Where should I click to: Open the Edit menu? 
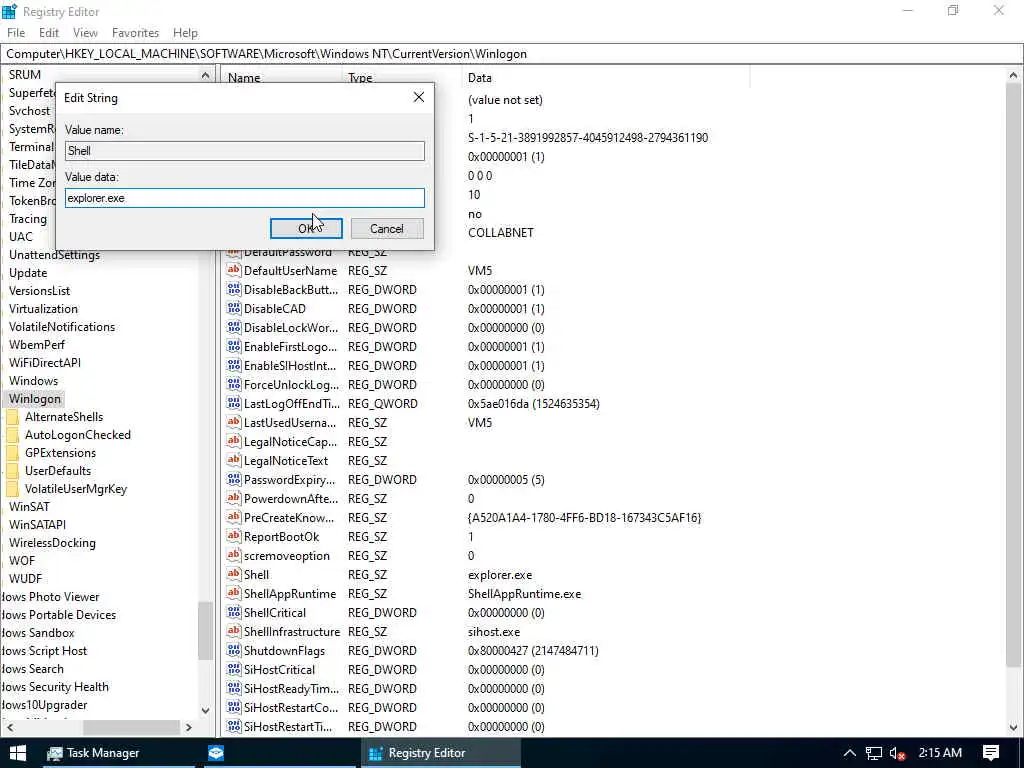click(49, 33)
